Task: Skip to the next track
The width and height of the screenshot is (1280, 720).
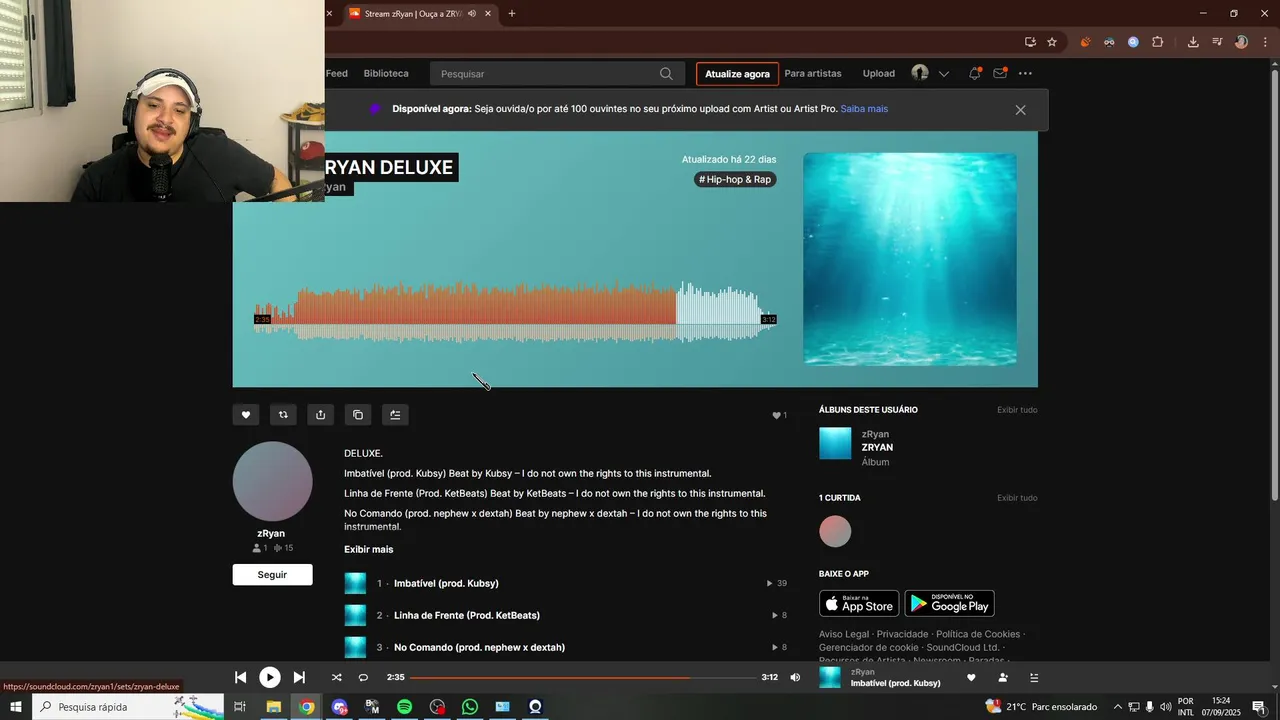Action: pos(299,677)
